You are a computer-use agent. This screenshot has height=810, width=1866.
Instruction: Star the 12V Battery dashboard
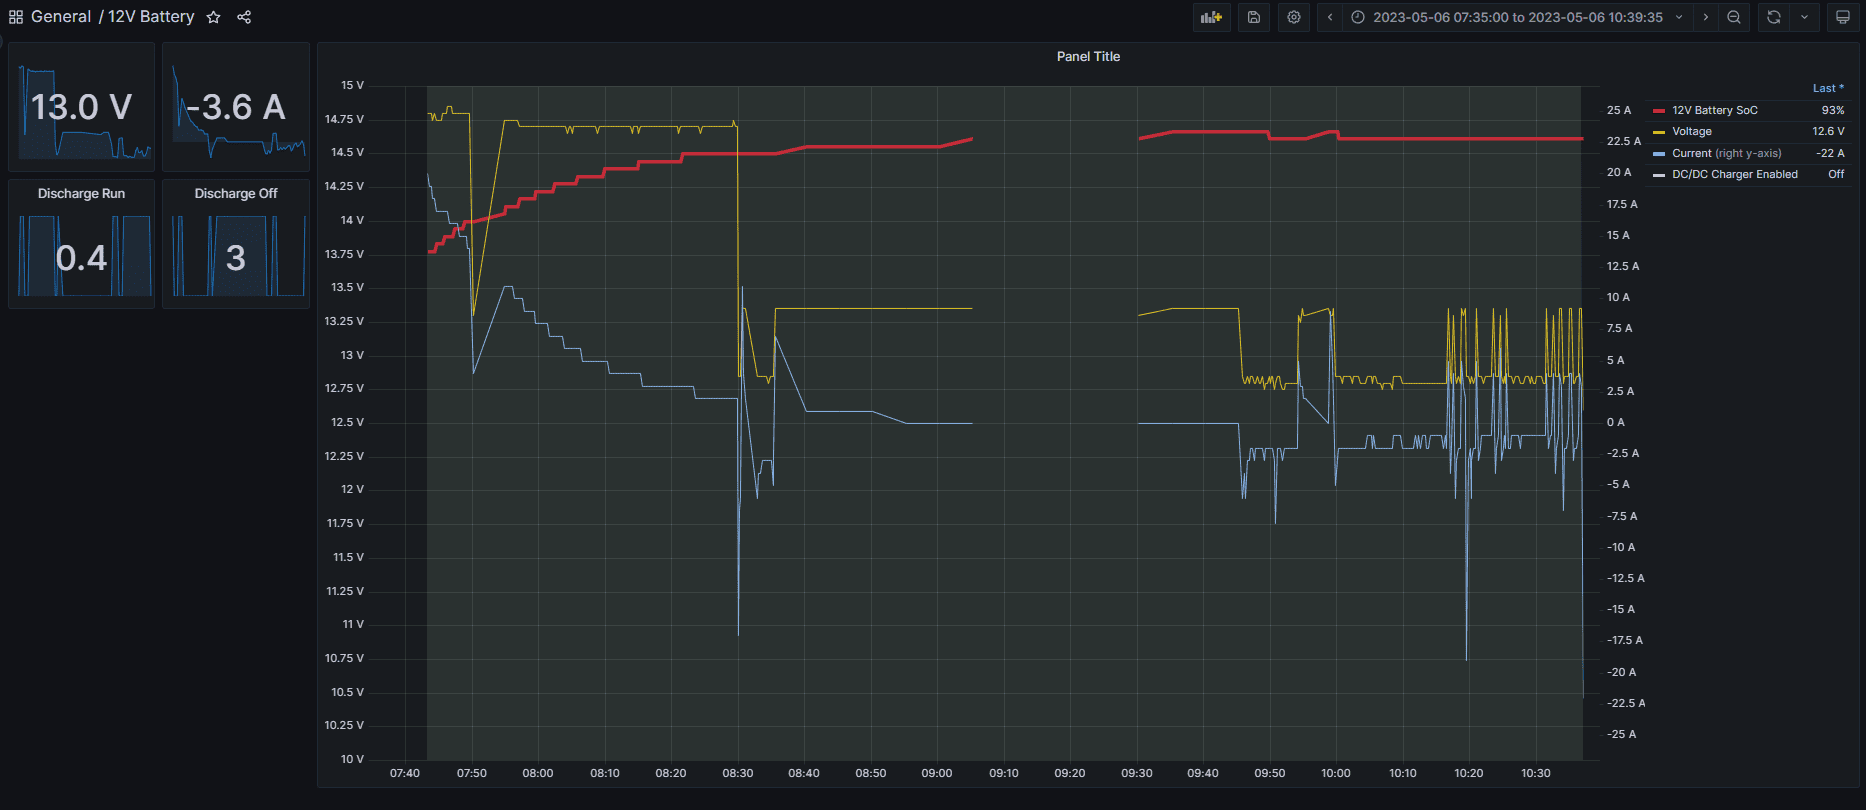click(x=213, y=17)
